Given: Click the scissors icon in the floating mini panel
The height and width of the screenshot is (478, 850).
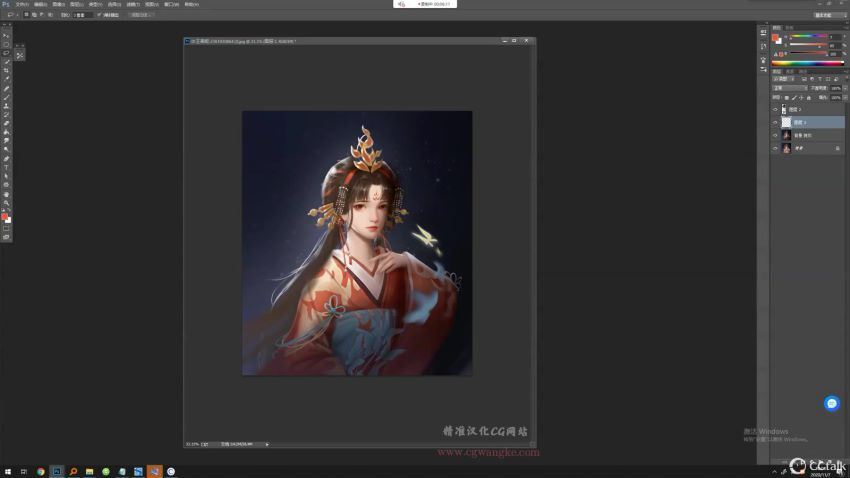Looking at the screenshot, I should 20,55.
